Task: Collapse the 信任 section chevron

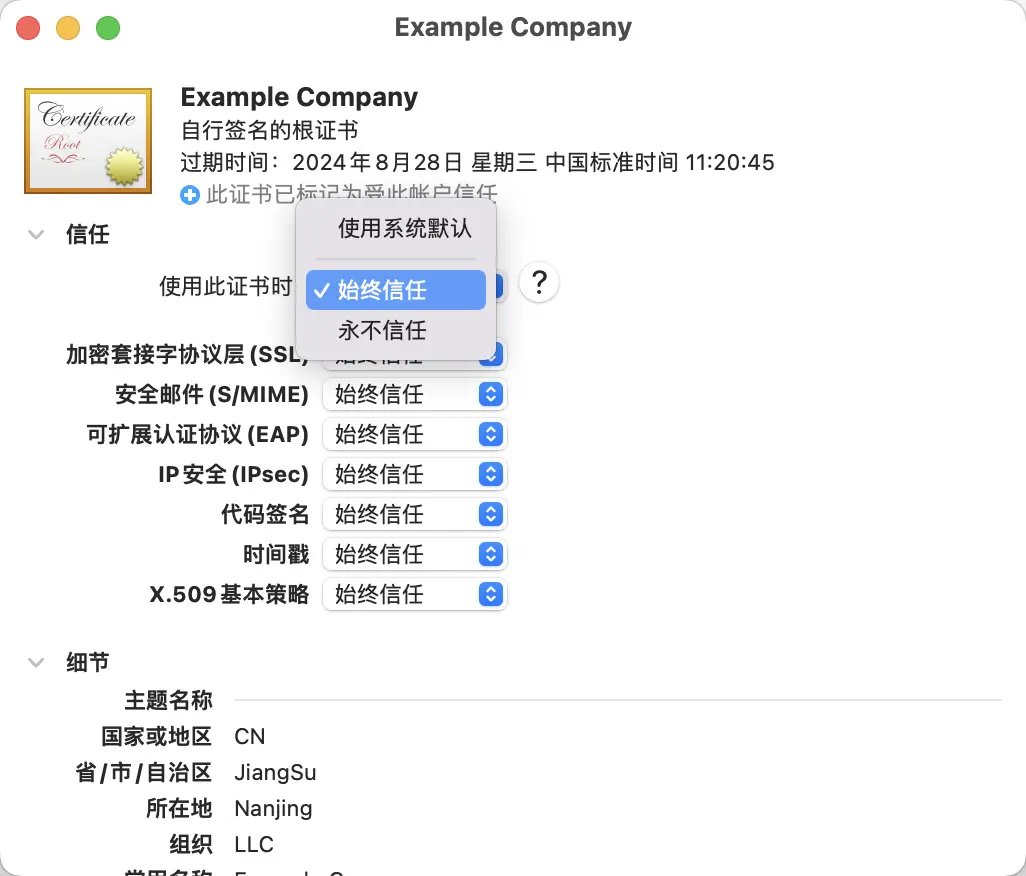Action: pyautogui.click(x=37, y=234)
